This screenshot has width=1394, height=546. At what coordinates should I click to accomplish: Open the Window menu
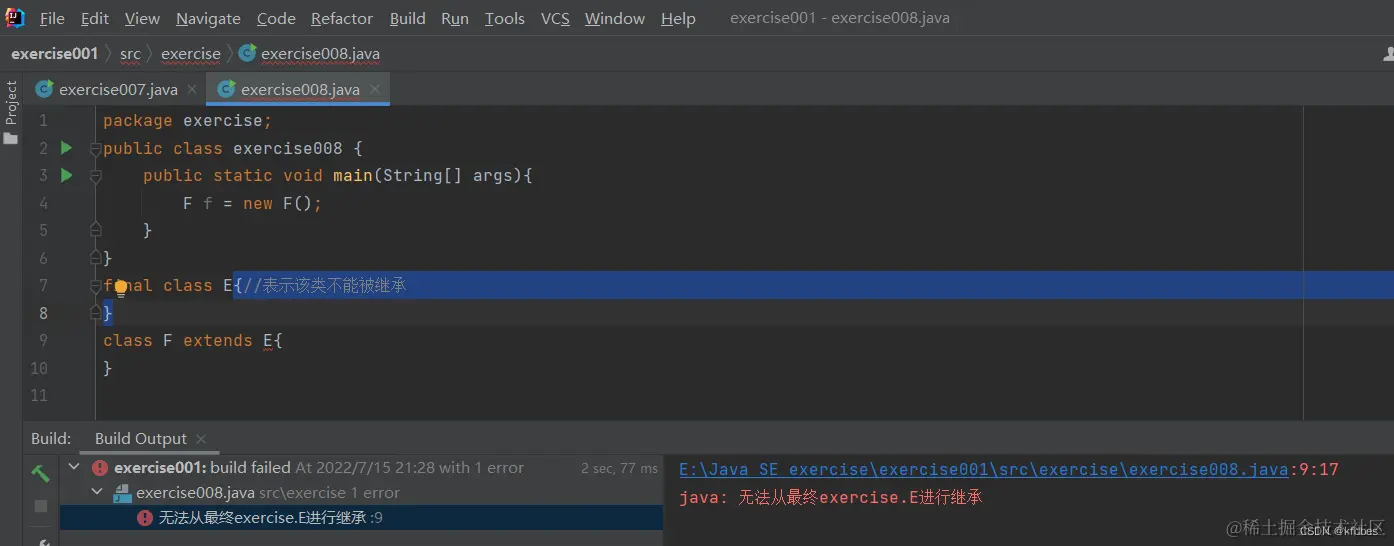click(x=615, y=18)
